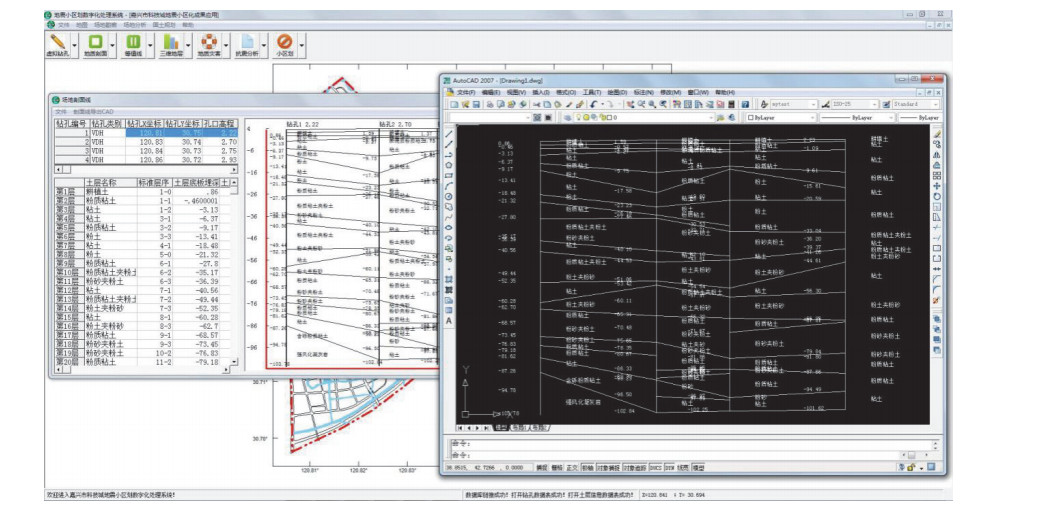This screenshot has height=517, width=1037.
Task: Select the AutoCAD Line draw tool
Action: pyautogui.click(x=448, y=133)
